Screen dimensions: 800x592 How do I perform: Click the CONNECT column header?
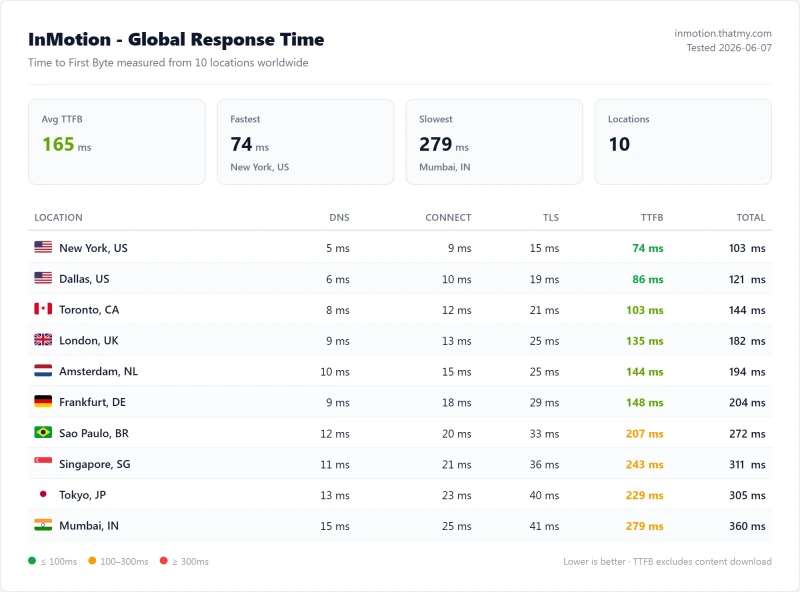point(448,217)
